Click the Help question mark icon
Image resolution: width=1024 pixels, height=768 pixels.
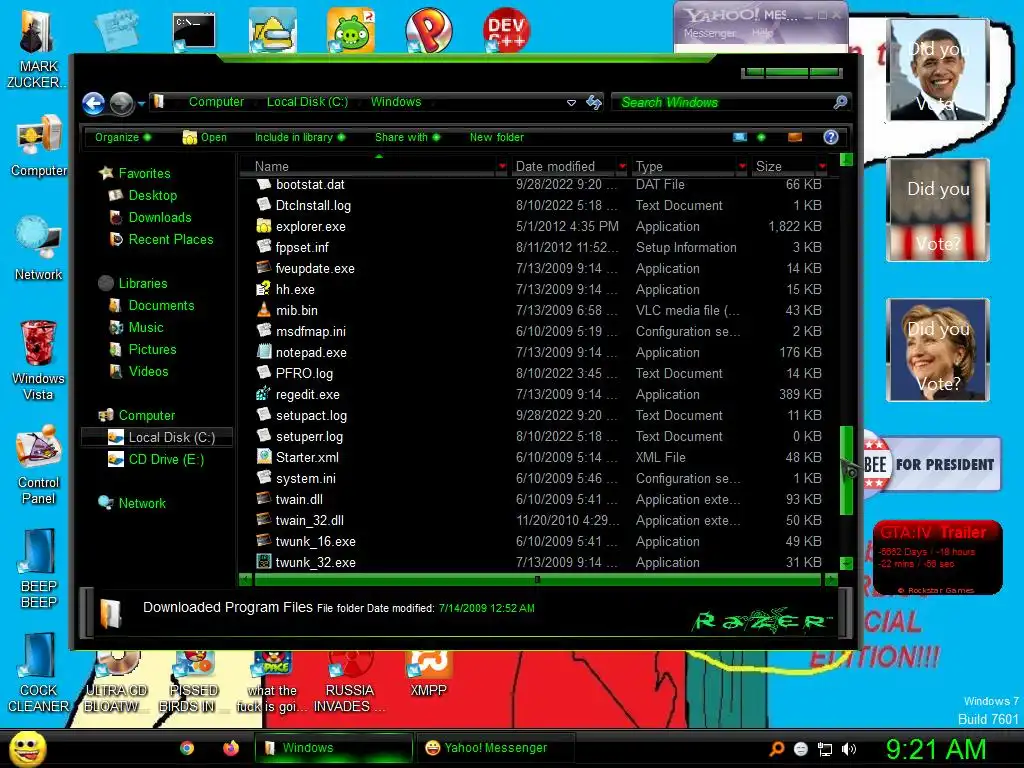[x=831, y=137]
